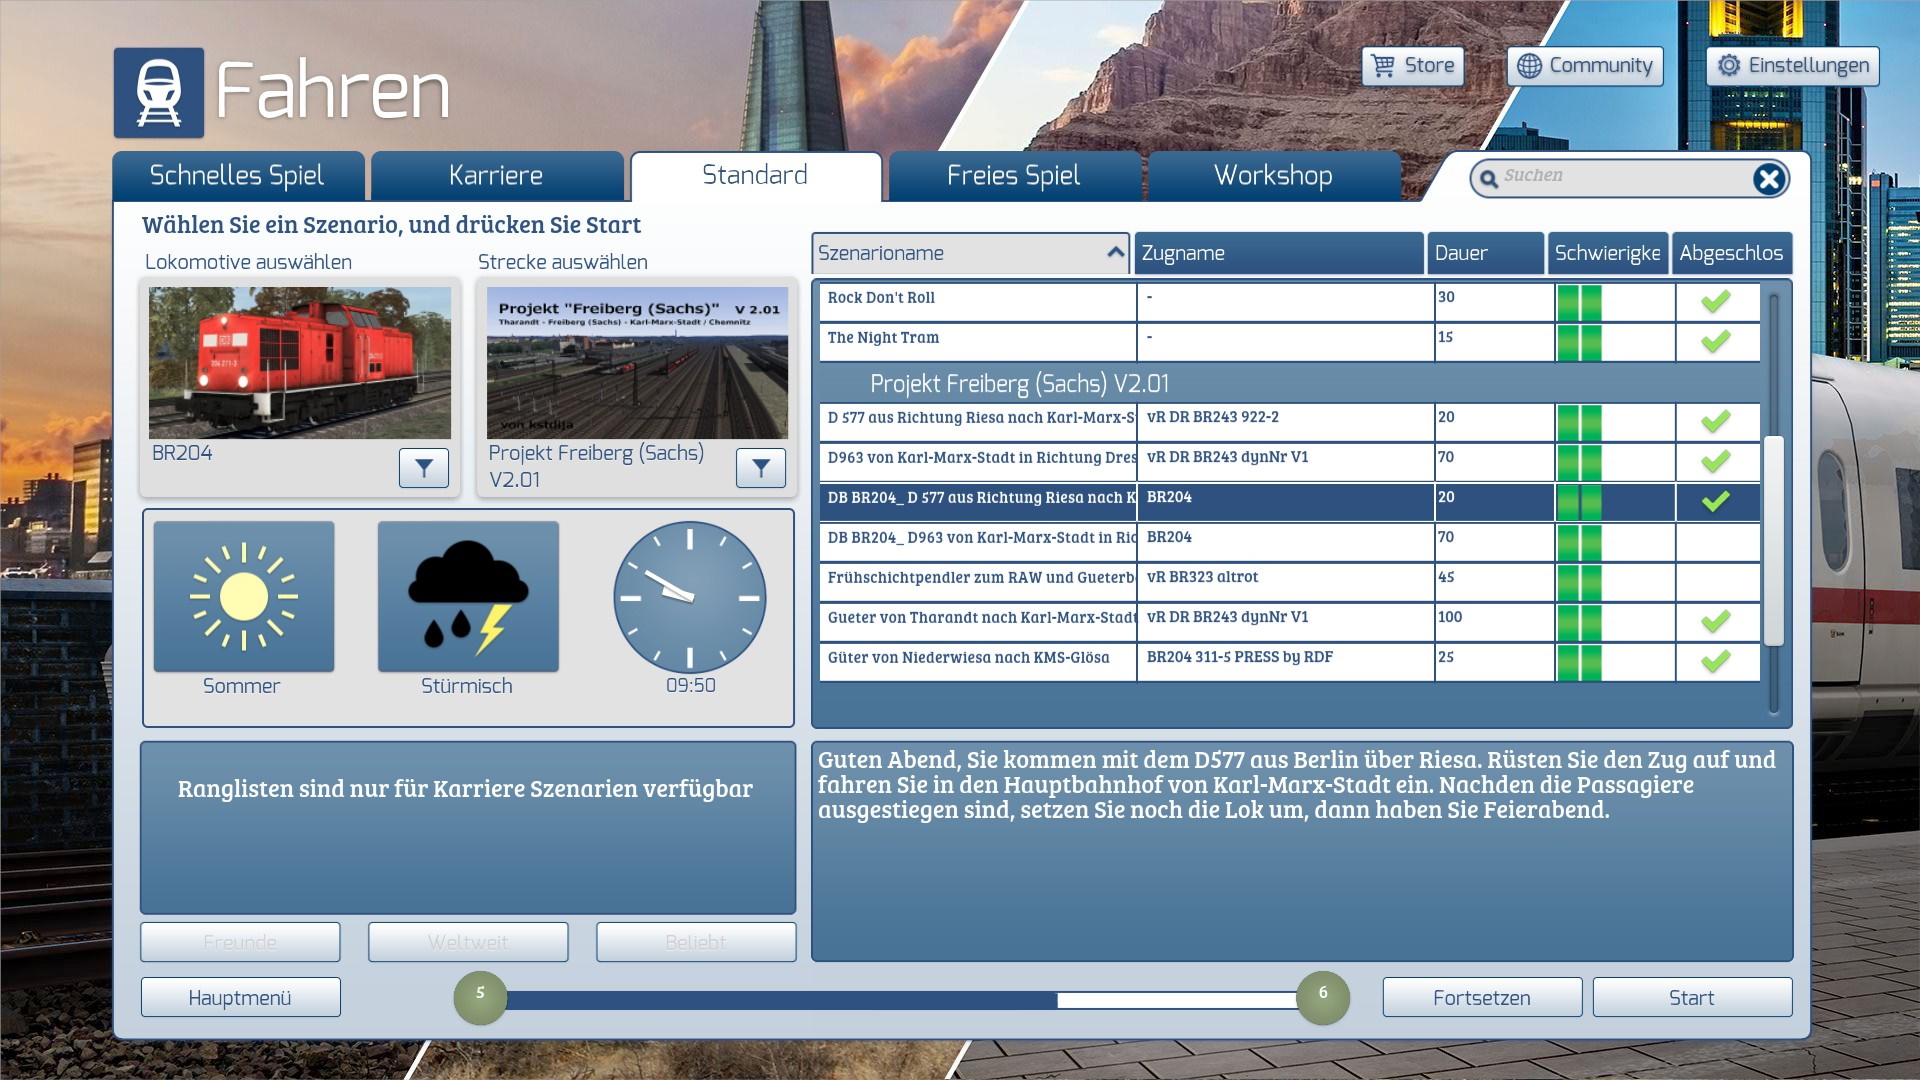
Task: Toggle completed checkmark for Güter von Niederwiesa
Action: click(1715, 661)
